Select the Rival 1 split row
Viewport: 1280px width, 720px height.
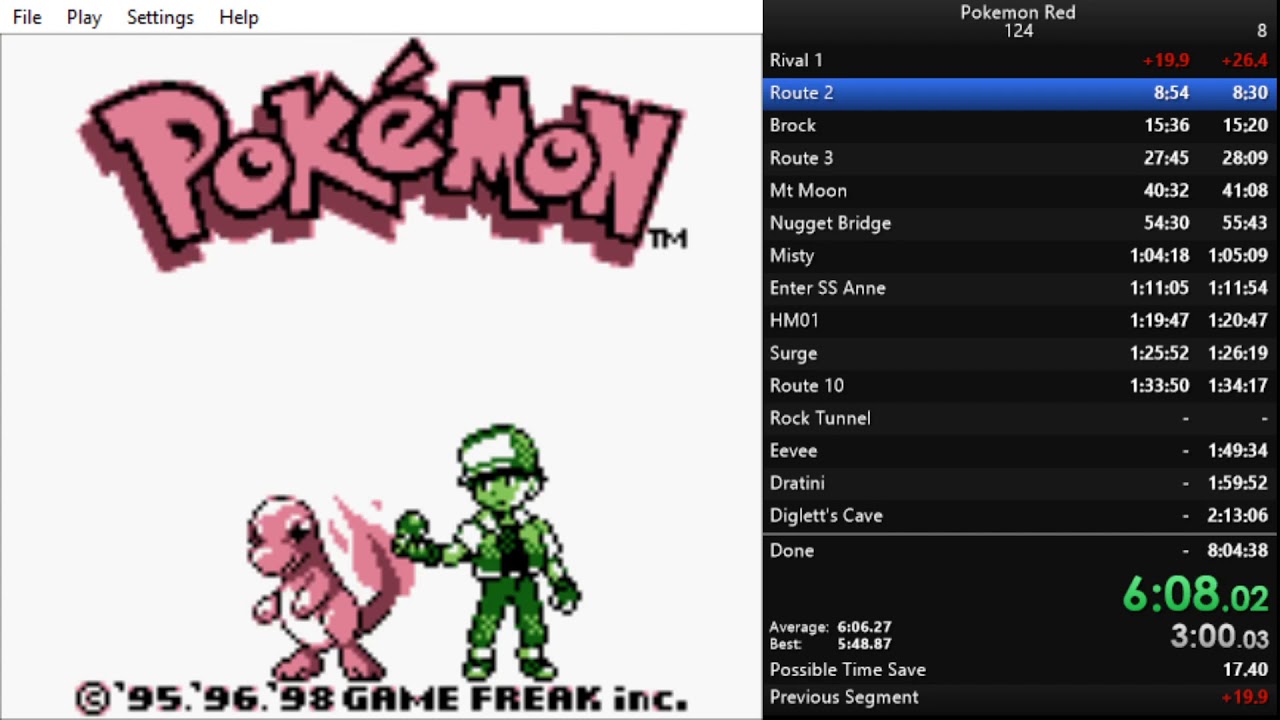click(1021, 60)
